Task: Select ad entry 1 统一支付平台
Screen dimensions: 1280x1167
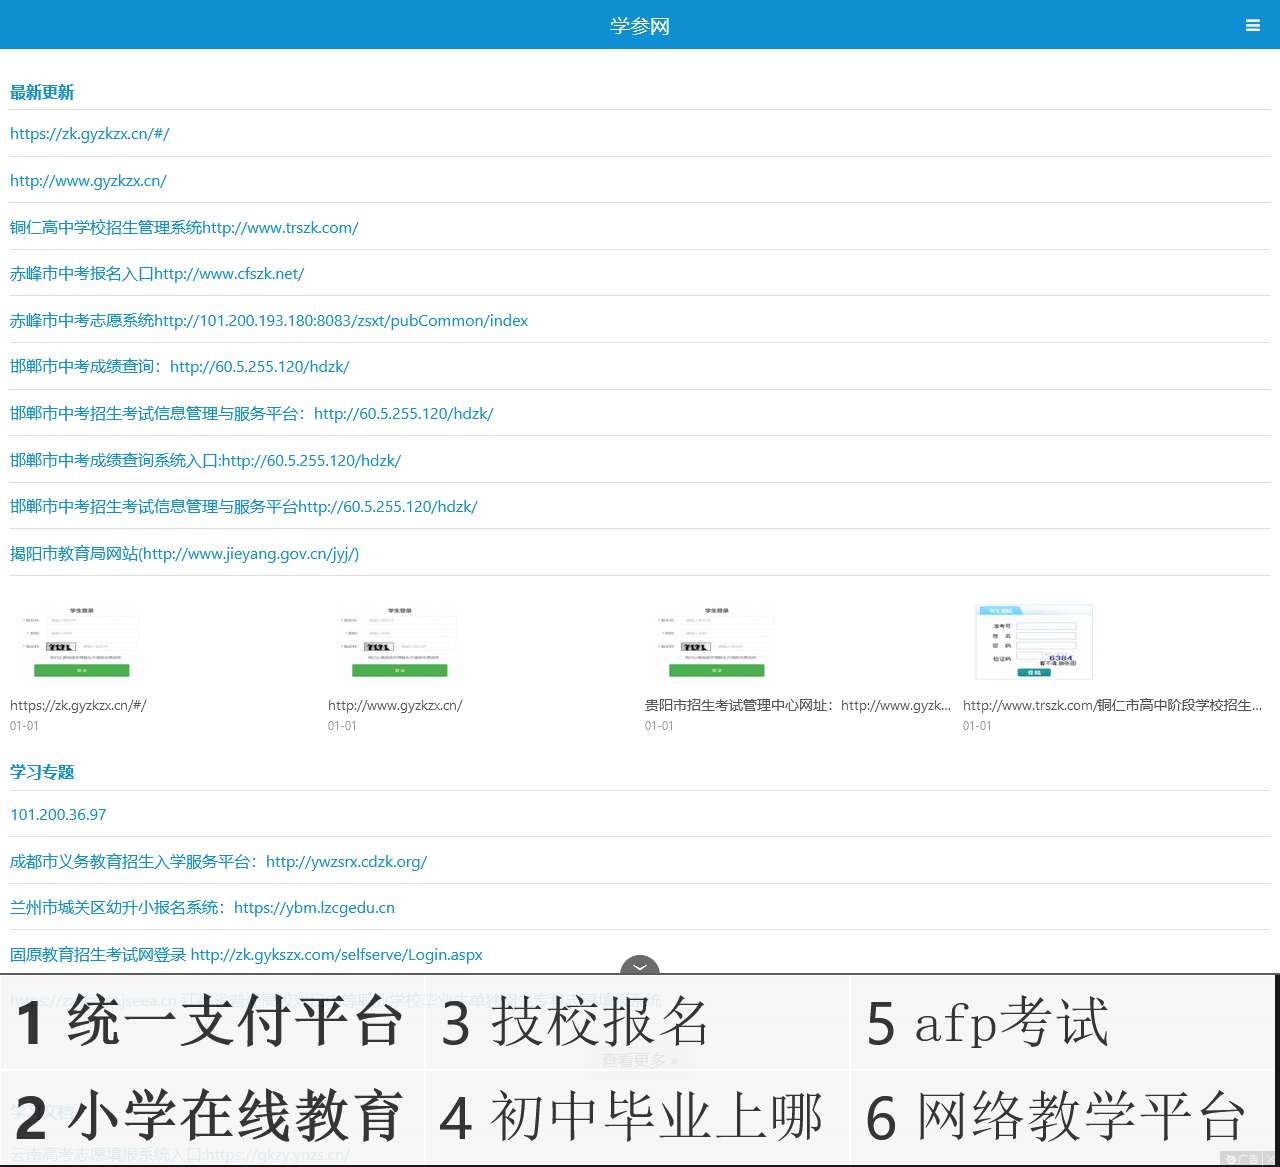Action: [210, 1022]
